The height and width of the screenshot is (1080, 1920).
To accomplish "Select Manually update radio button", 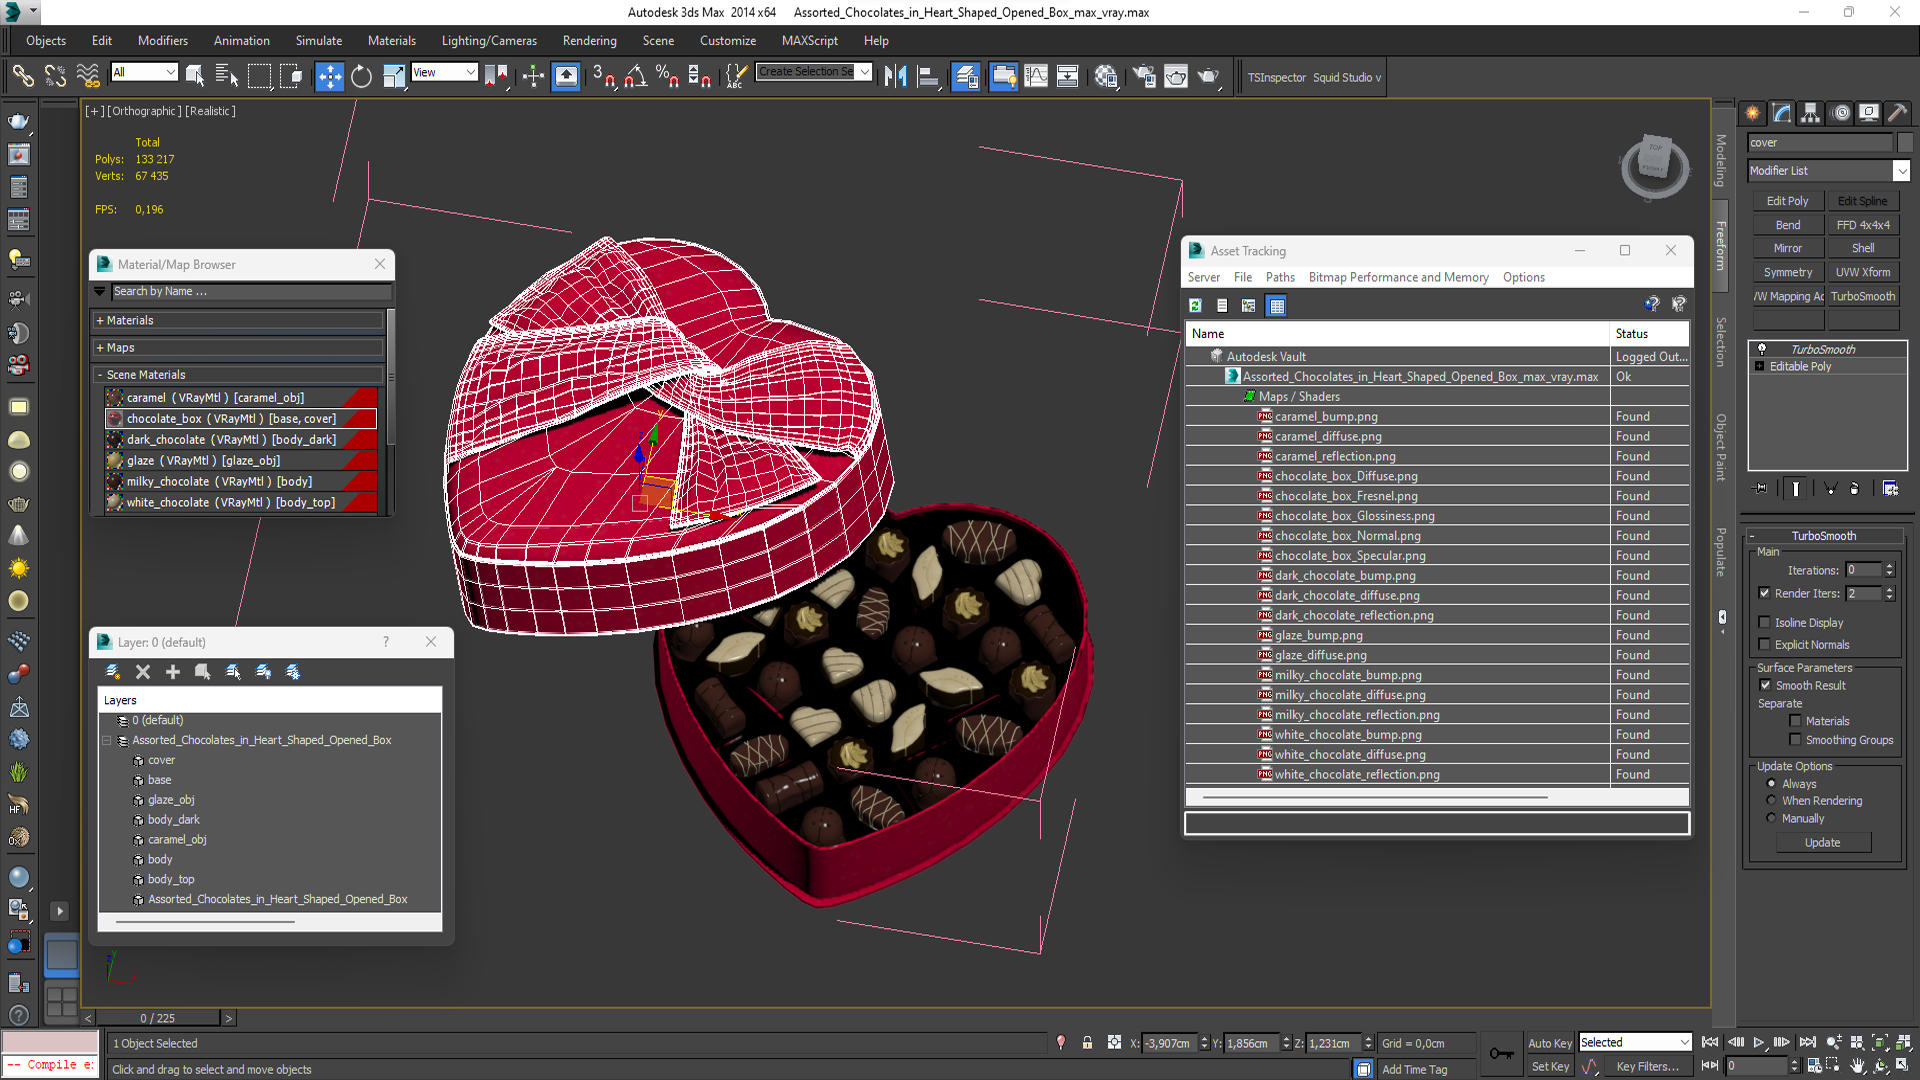I will point(1771,818).
